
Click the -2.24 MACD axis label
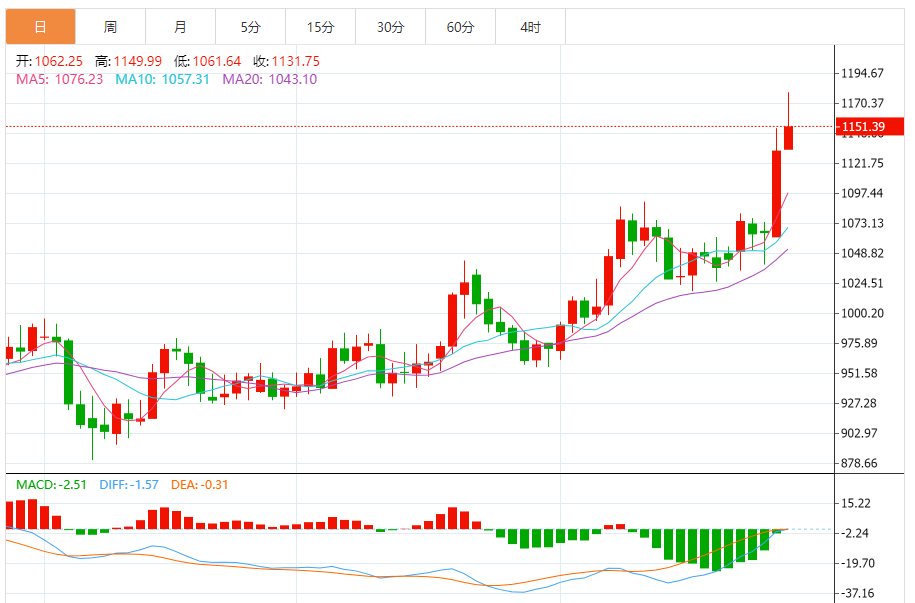[x=854, y=533]
